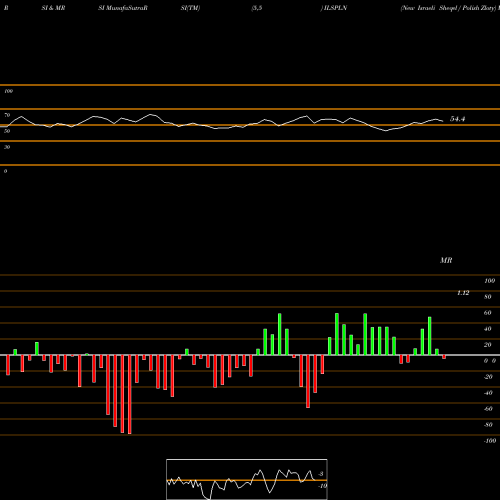Click the MR axis label '100'
Screen dimensions: 500x500
489,281
